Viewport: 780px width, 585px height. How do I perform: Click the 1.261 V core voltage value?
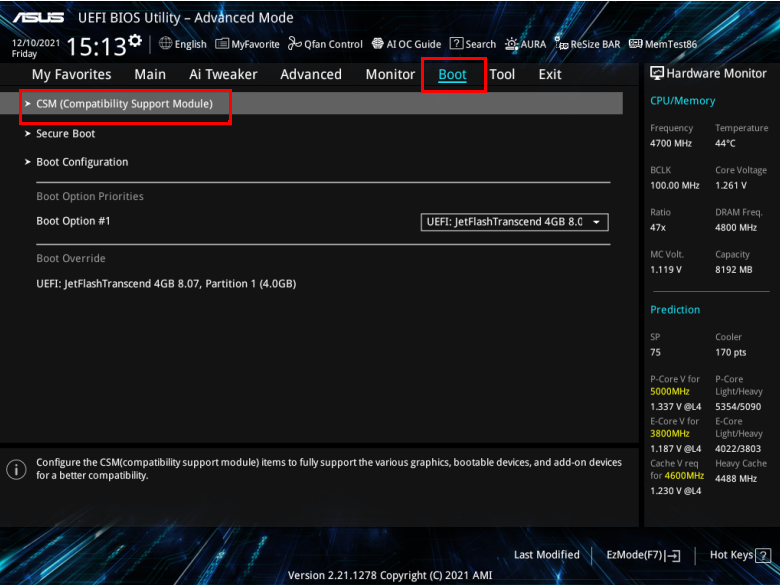[x=731, y=186]
